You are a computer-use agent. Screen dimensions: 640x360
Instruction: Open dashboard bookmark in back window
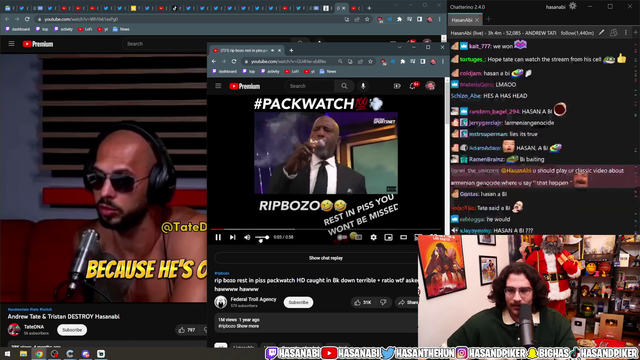coord(17,29)
